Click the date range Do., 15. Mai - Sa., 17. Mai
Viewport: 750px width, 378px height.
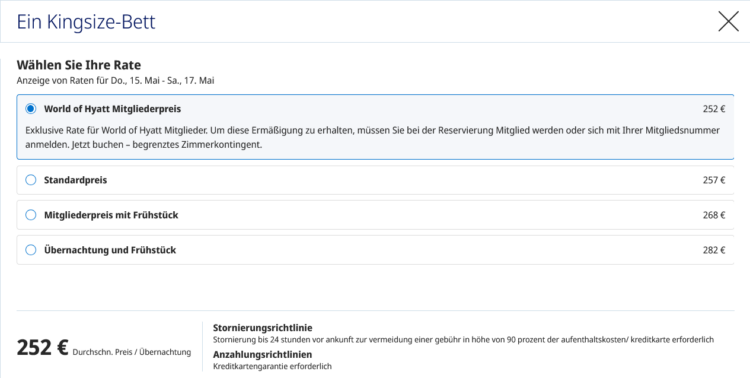pyautogui.click(x=163, y=80)
